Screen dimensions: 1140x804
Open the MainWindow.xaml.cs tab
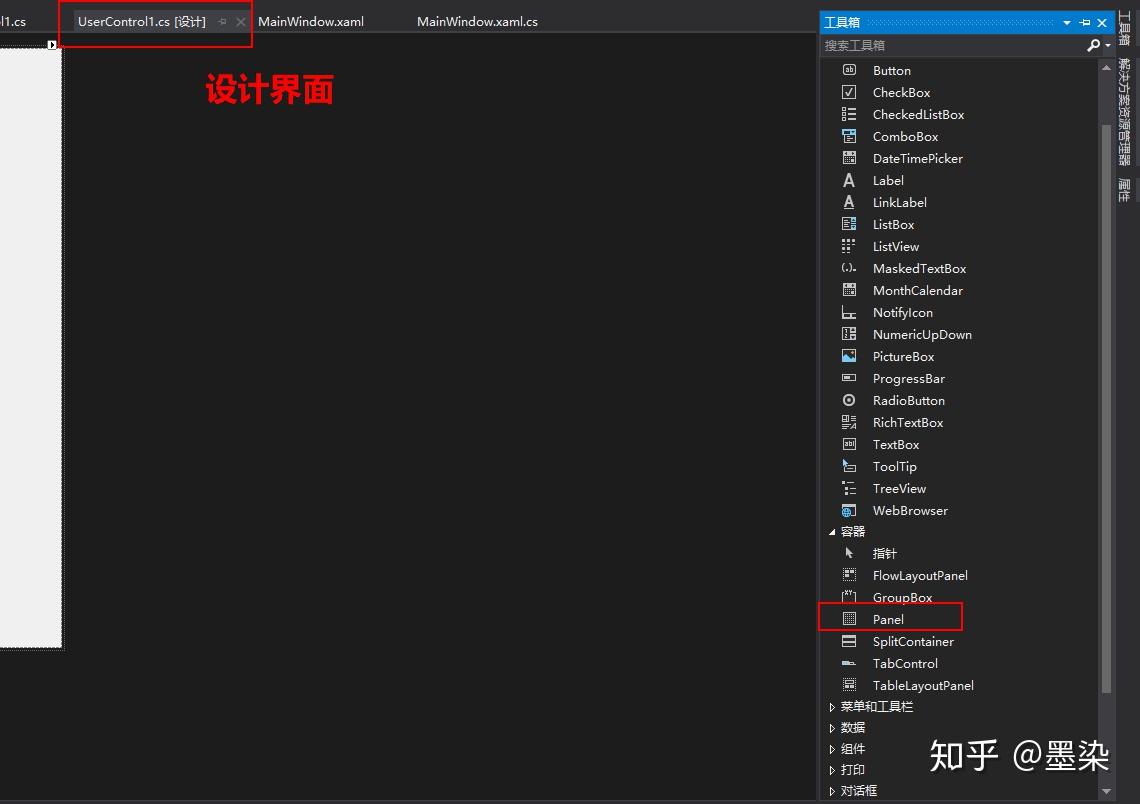pos(477,21)
